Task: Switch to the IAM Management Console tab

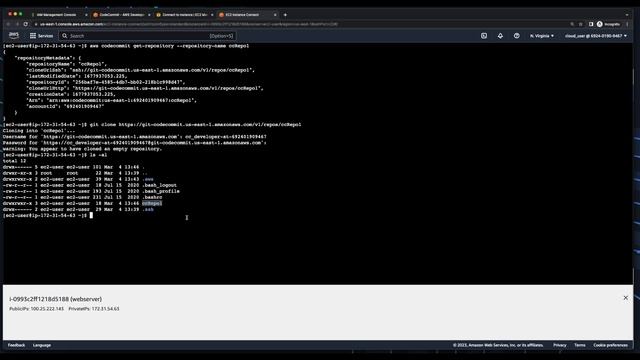Action: pos(56,15)
